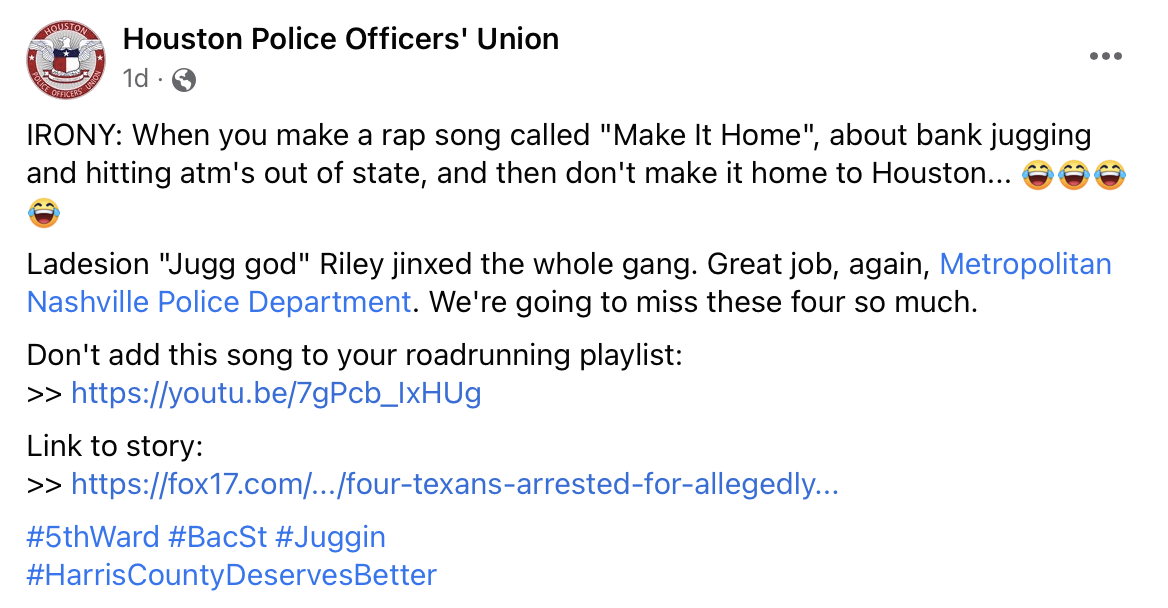Click the #Juggin hashtag

[330, 537]
